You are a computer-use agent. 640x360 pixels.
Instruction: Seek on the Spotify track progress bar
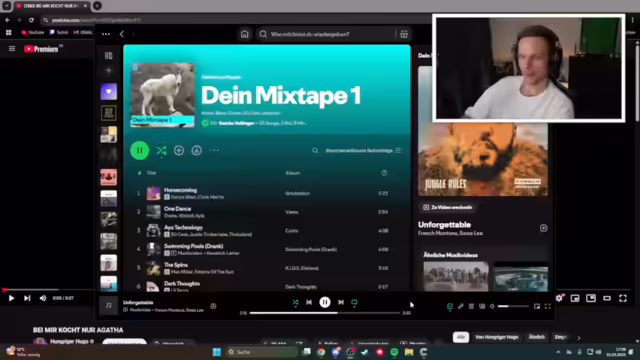click(x=325, y=313)
